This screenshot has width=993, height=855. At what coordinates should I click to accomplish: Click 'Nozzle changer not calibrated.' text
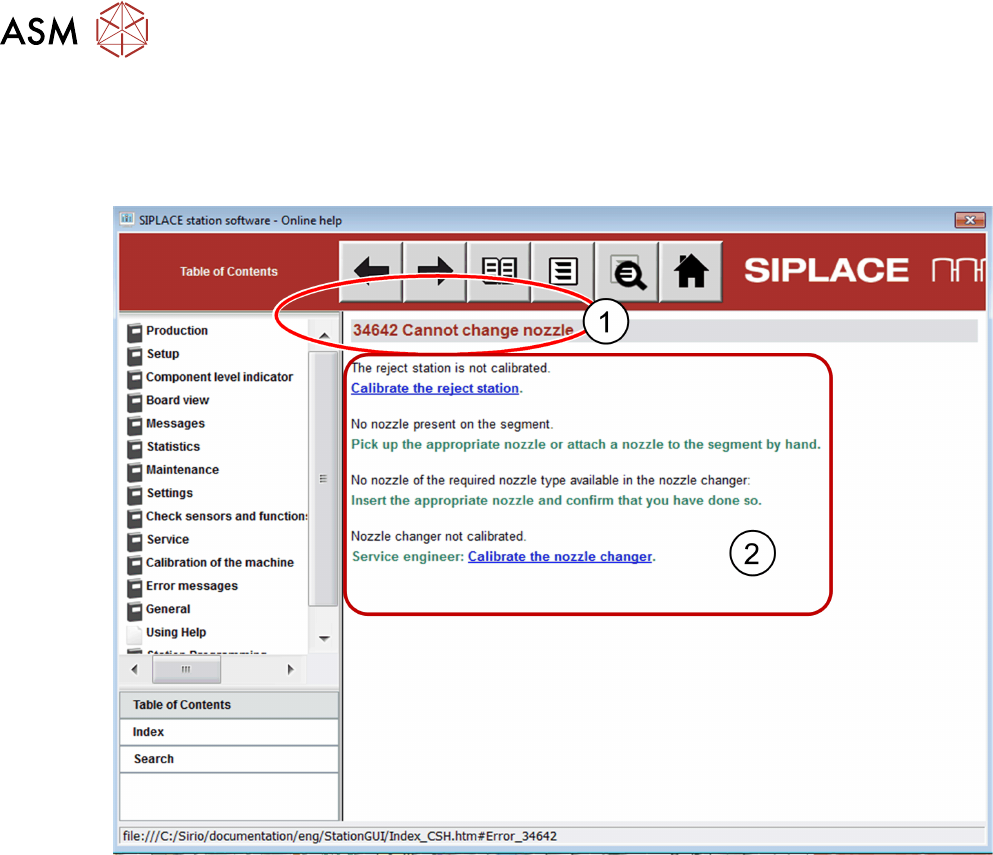tap(438, 536)
